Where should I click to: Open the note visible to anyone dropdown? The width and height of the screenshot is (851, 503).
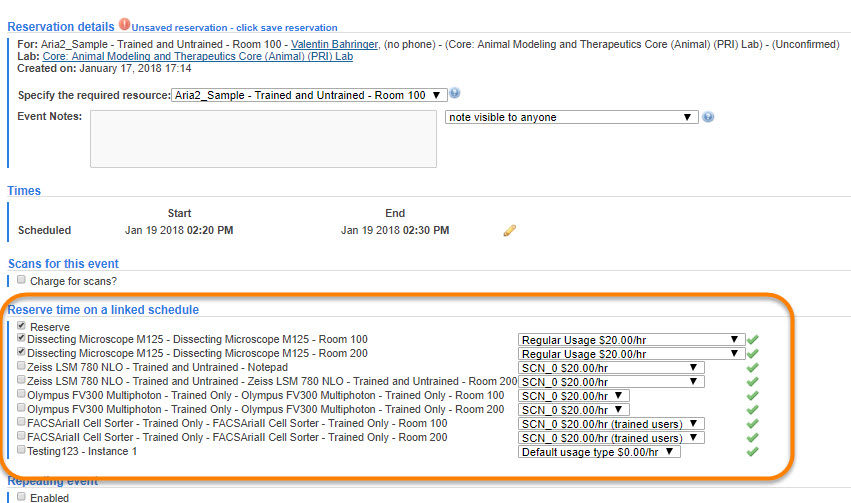571,117
